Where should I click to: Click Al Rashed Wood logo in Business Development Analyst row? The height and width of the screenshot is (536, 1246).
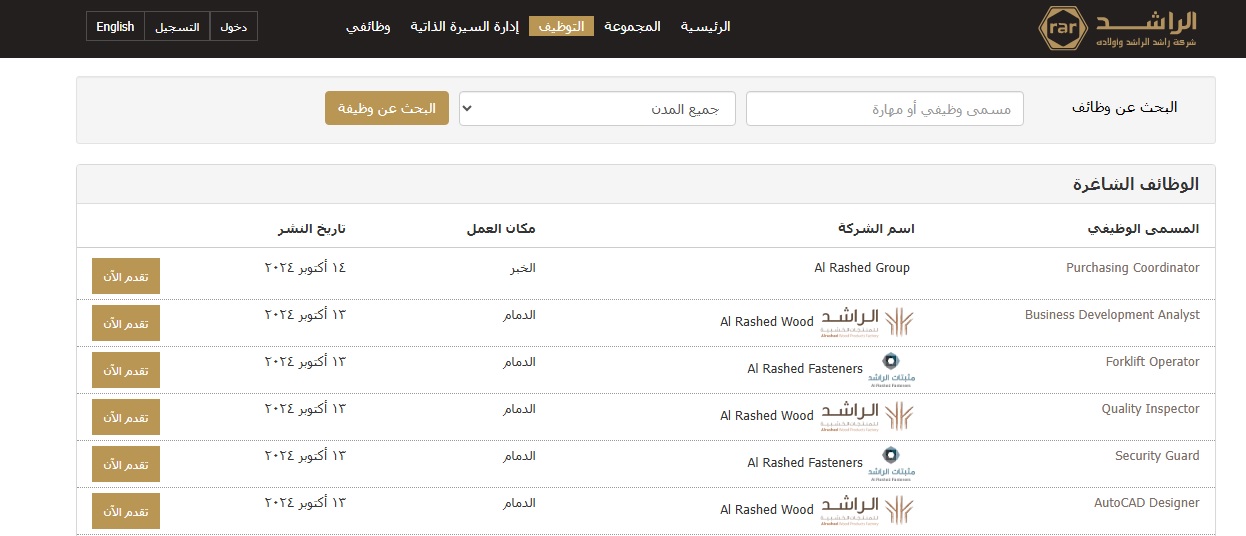click(x=867, y=322)
